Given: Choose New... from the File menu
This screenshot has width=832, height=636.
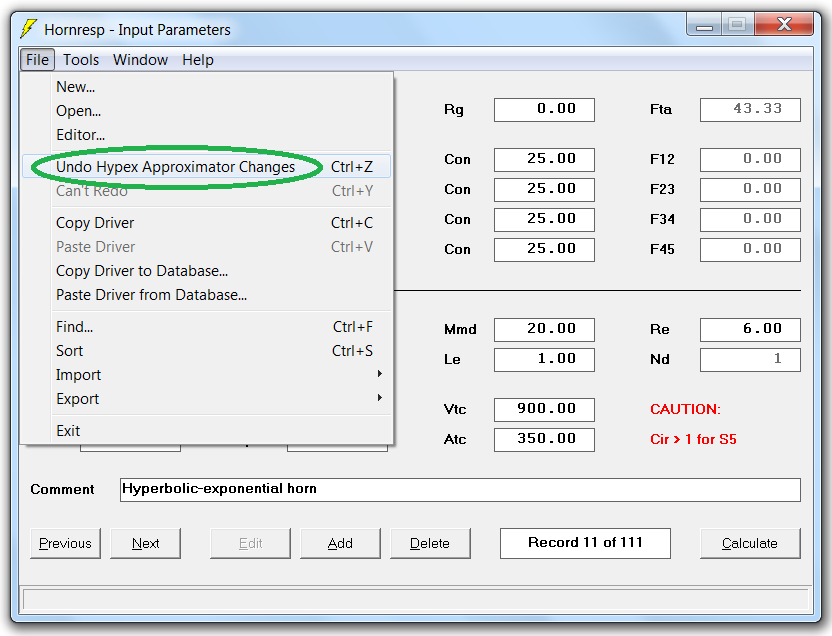Looking at the screenshot, I should tap(207, 87).
